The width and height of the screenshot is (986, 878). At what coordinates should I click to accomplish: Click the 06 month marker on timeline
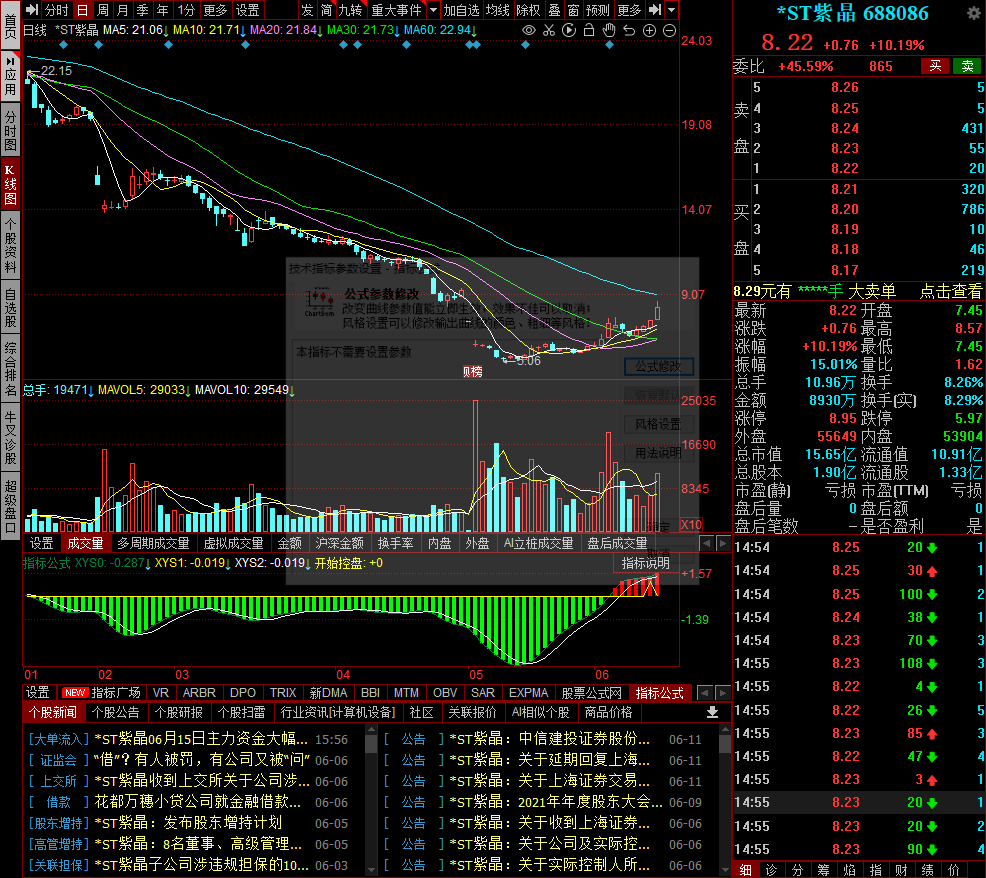(x=602, y=674)
